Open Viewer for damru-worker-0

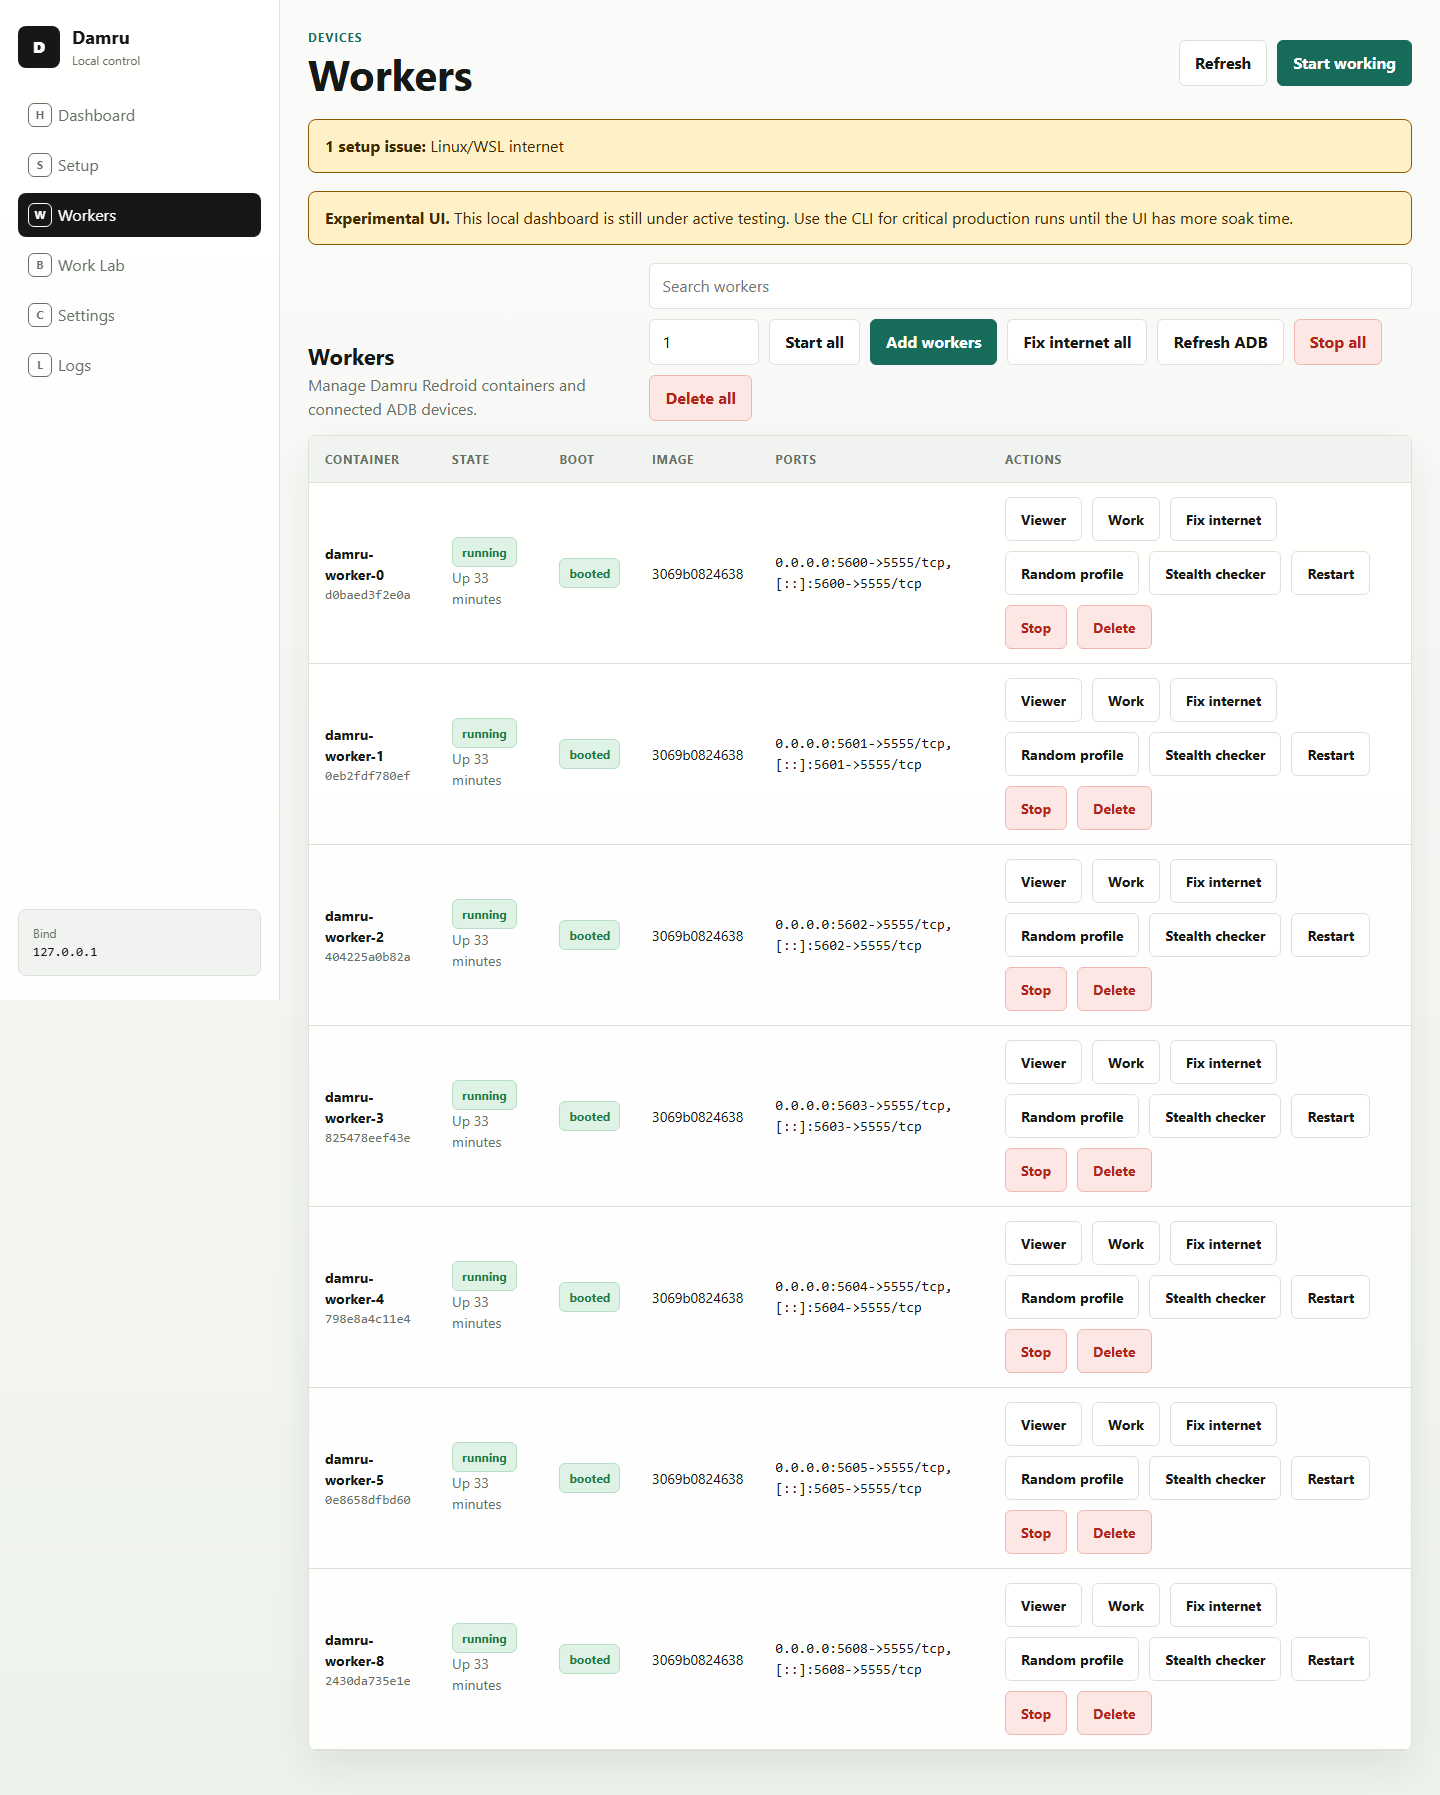[x=1043, y=520]
